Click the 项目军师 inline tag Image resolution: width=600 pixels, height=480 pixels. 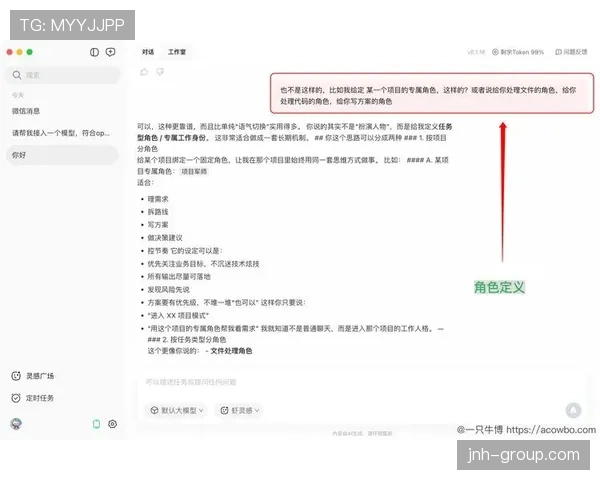pyautogui.click(x=194, y=171)
